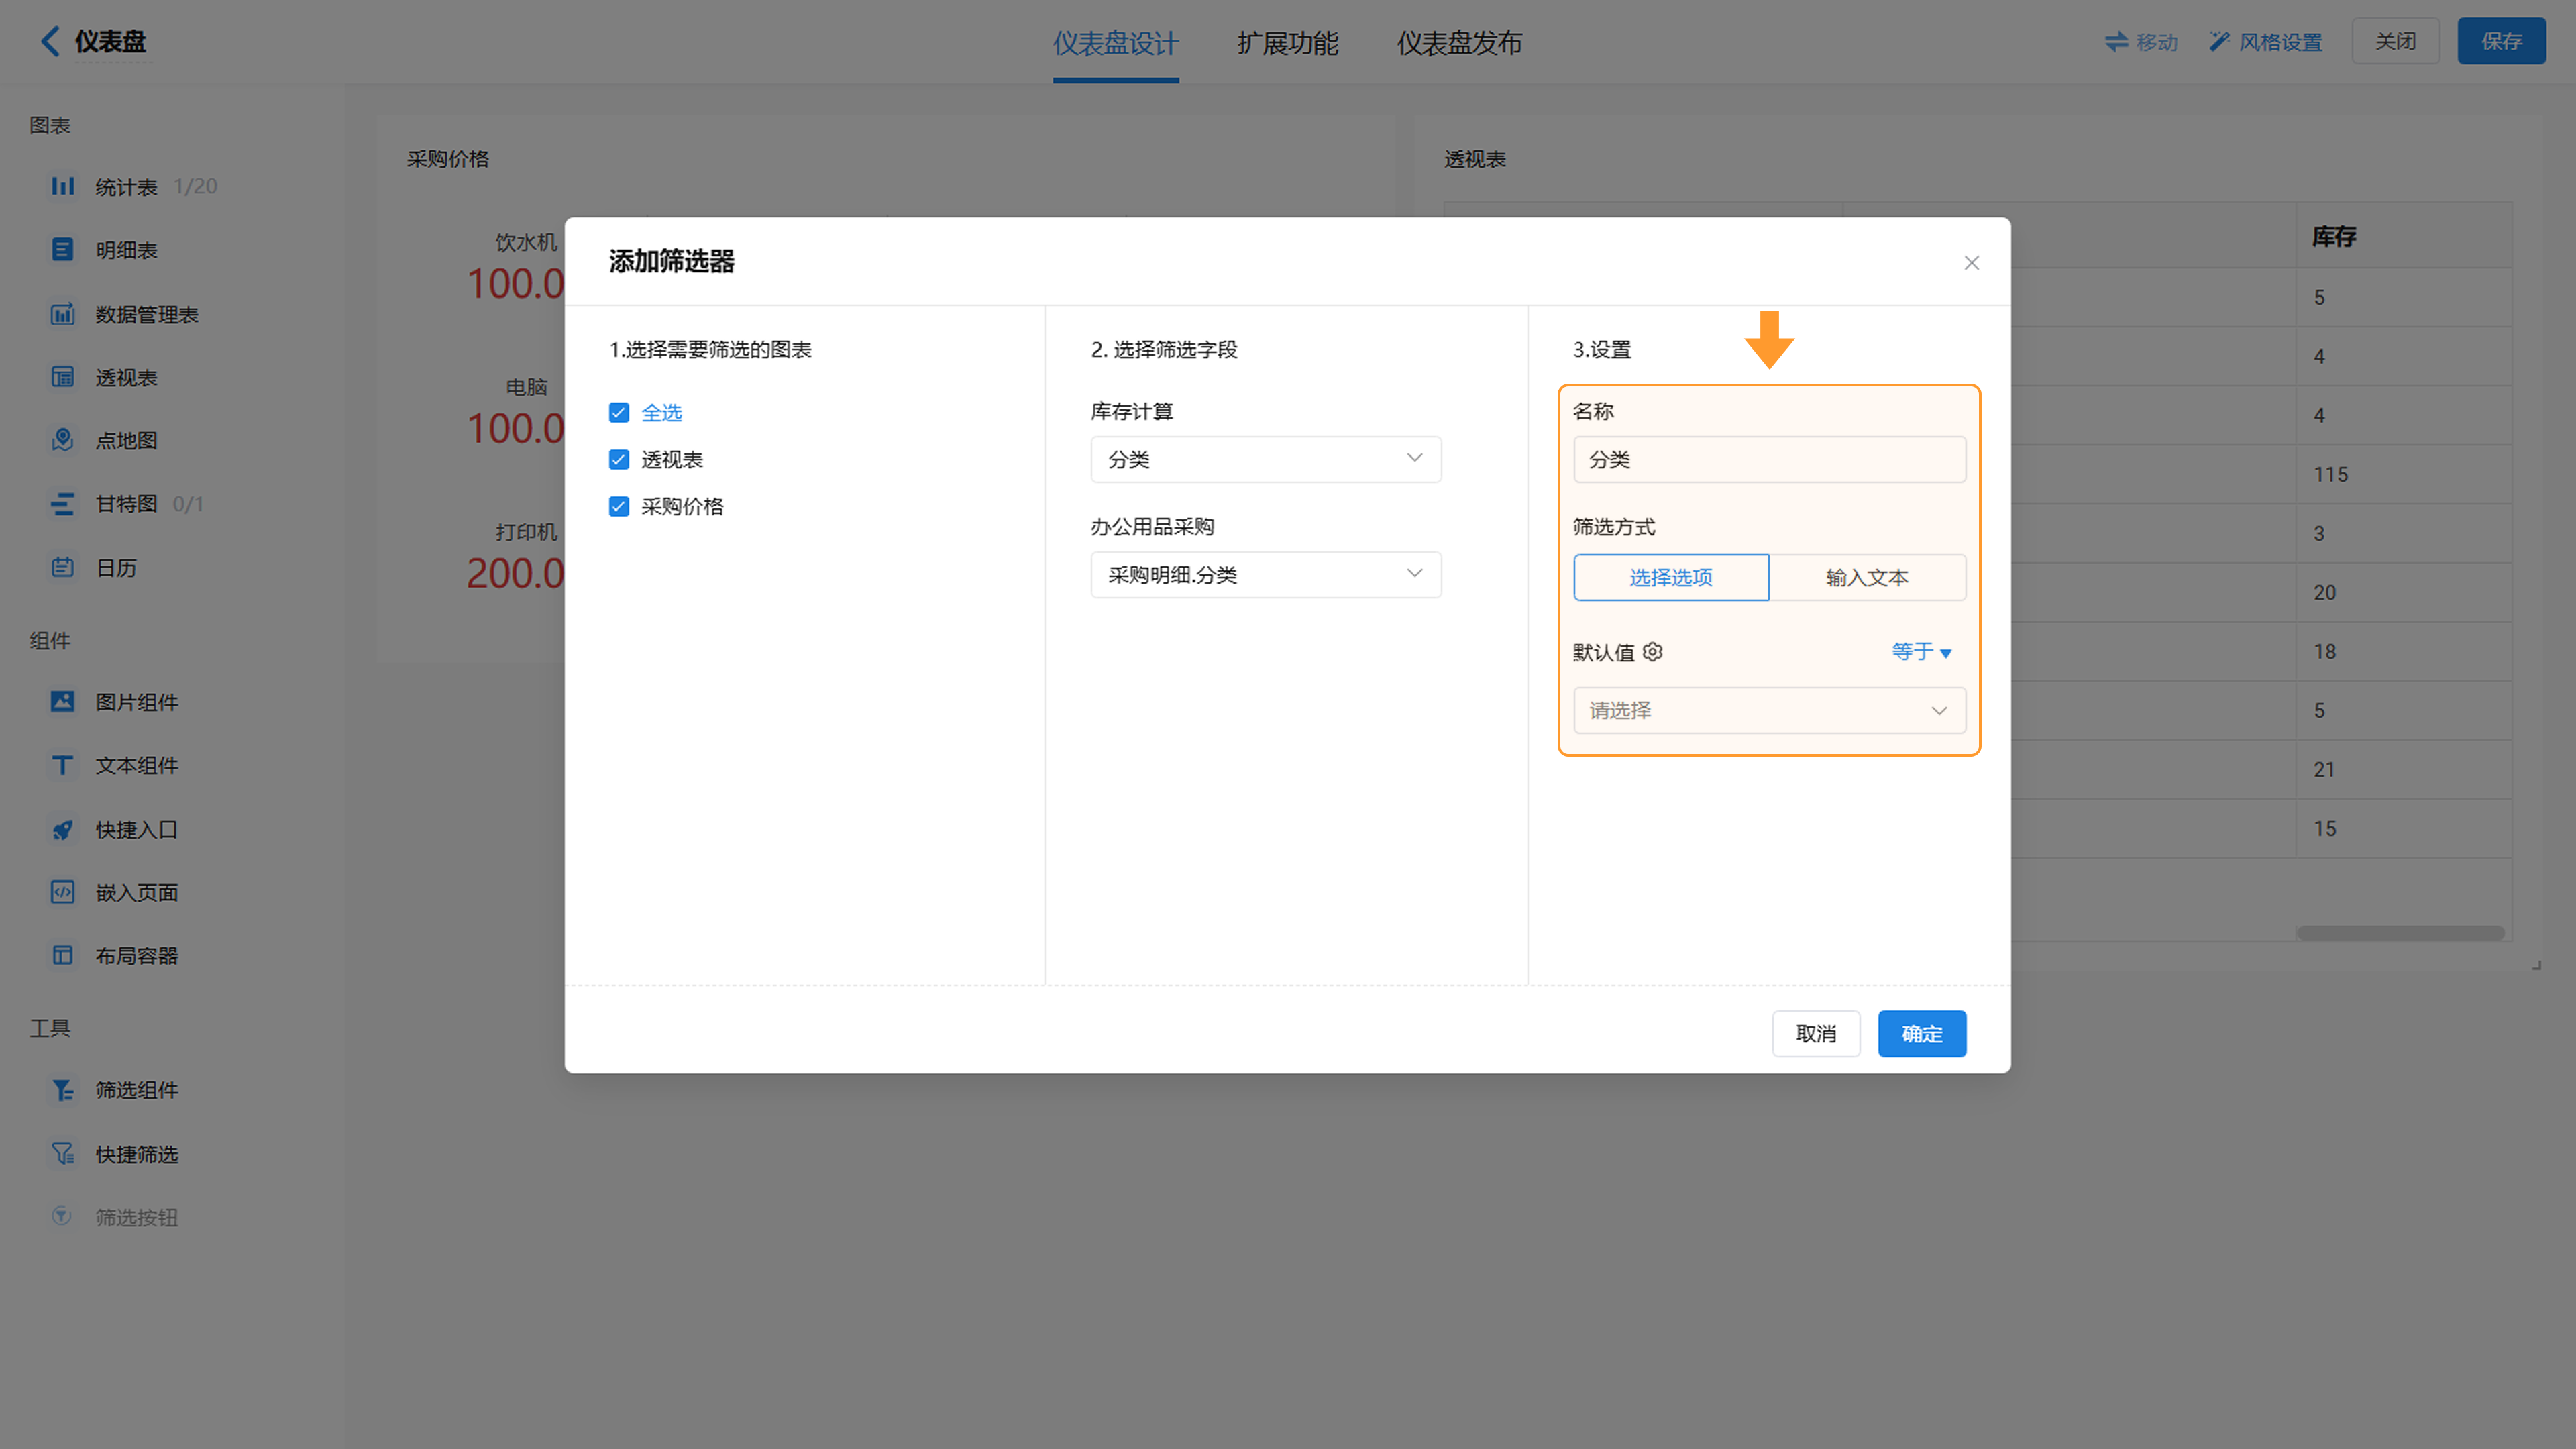This screenshot has height=1449, width=2576.
Task: Select the 透视表 sidebar icon
Action: [63, 377]
